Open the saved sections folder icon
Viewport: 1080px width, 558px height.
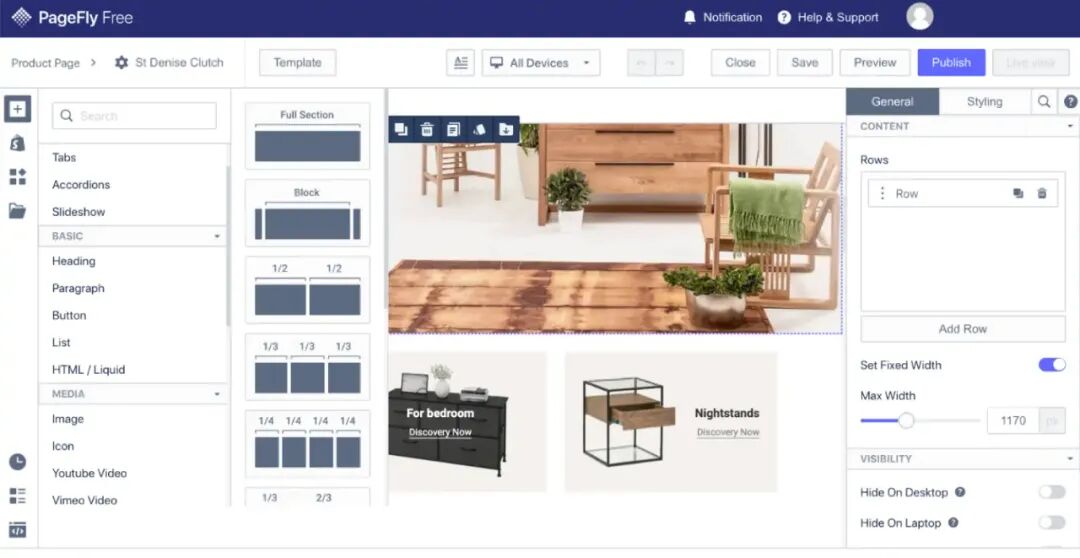17,210
